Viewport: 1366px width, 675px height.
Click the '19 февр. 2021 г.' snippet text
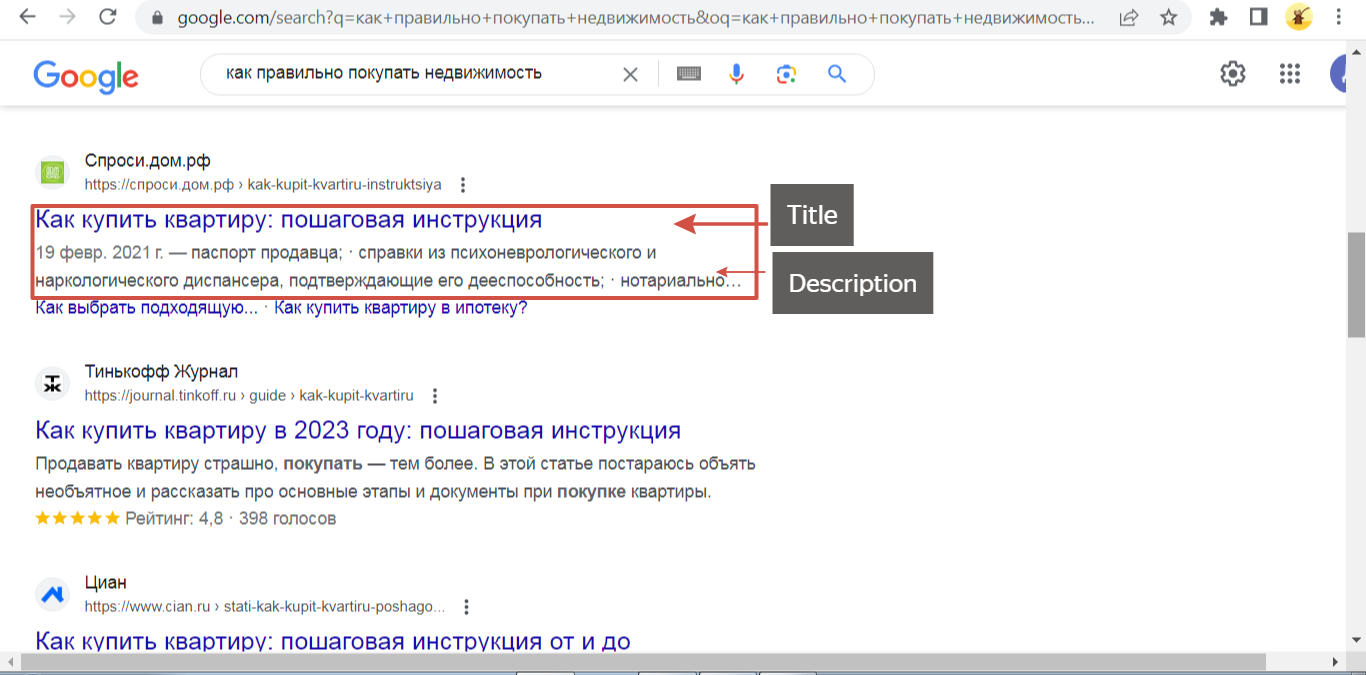pos(99,252)
